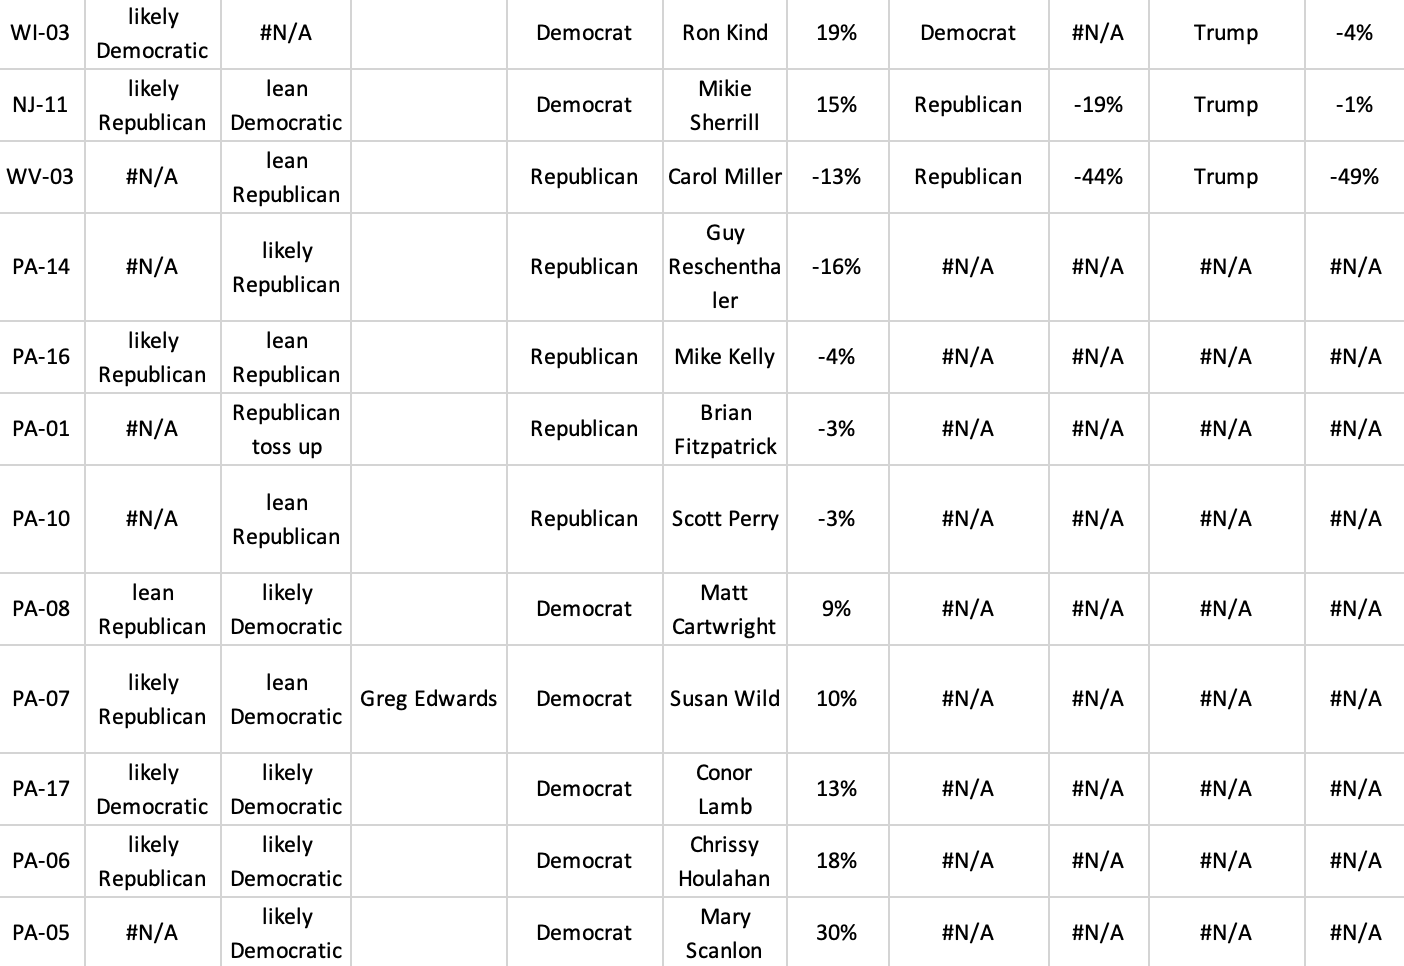Image resolution: width=1404 pixels, height=966 pixels.
Task: Select the Guy Reschenthaler cell
Action: pyautogui.click(x=724, y=267)
